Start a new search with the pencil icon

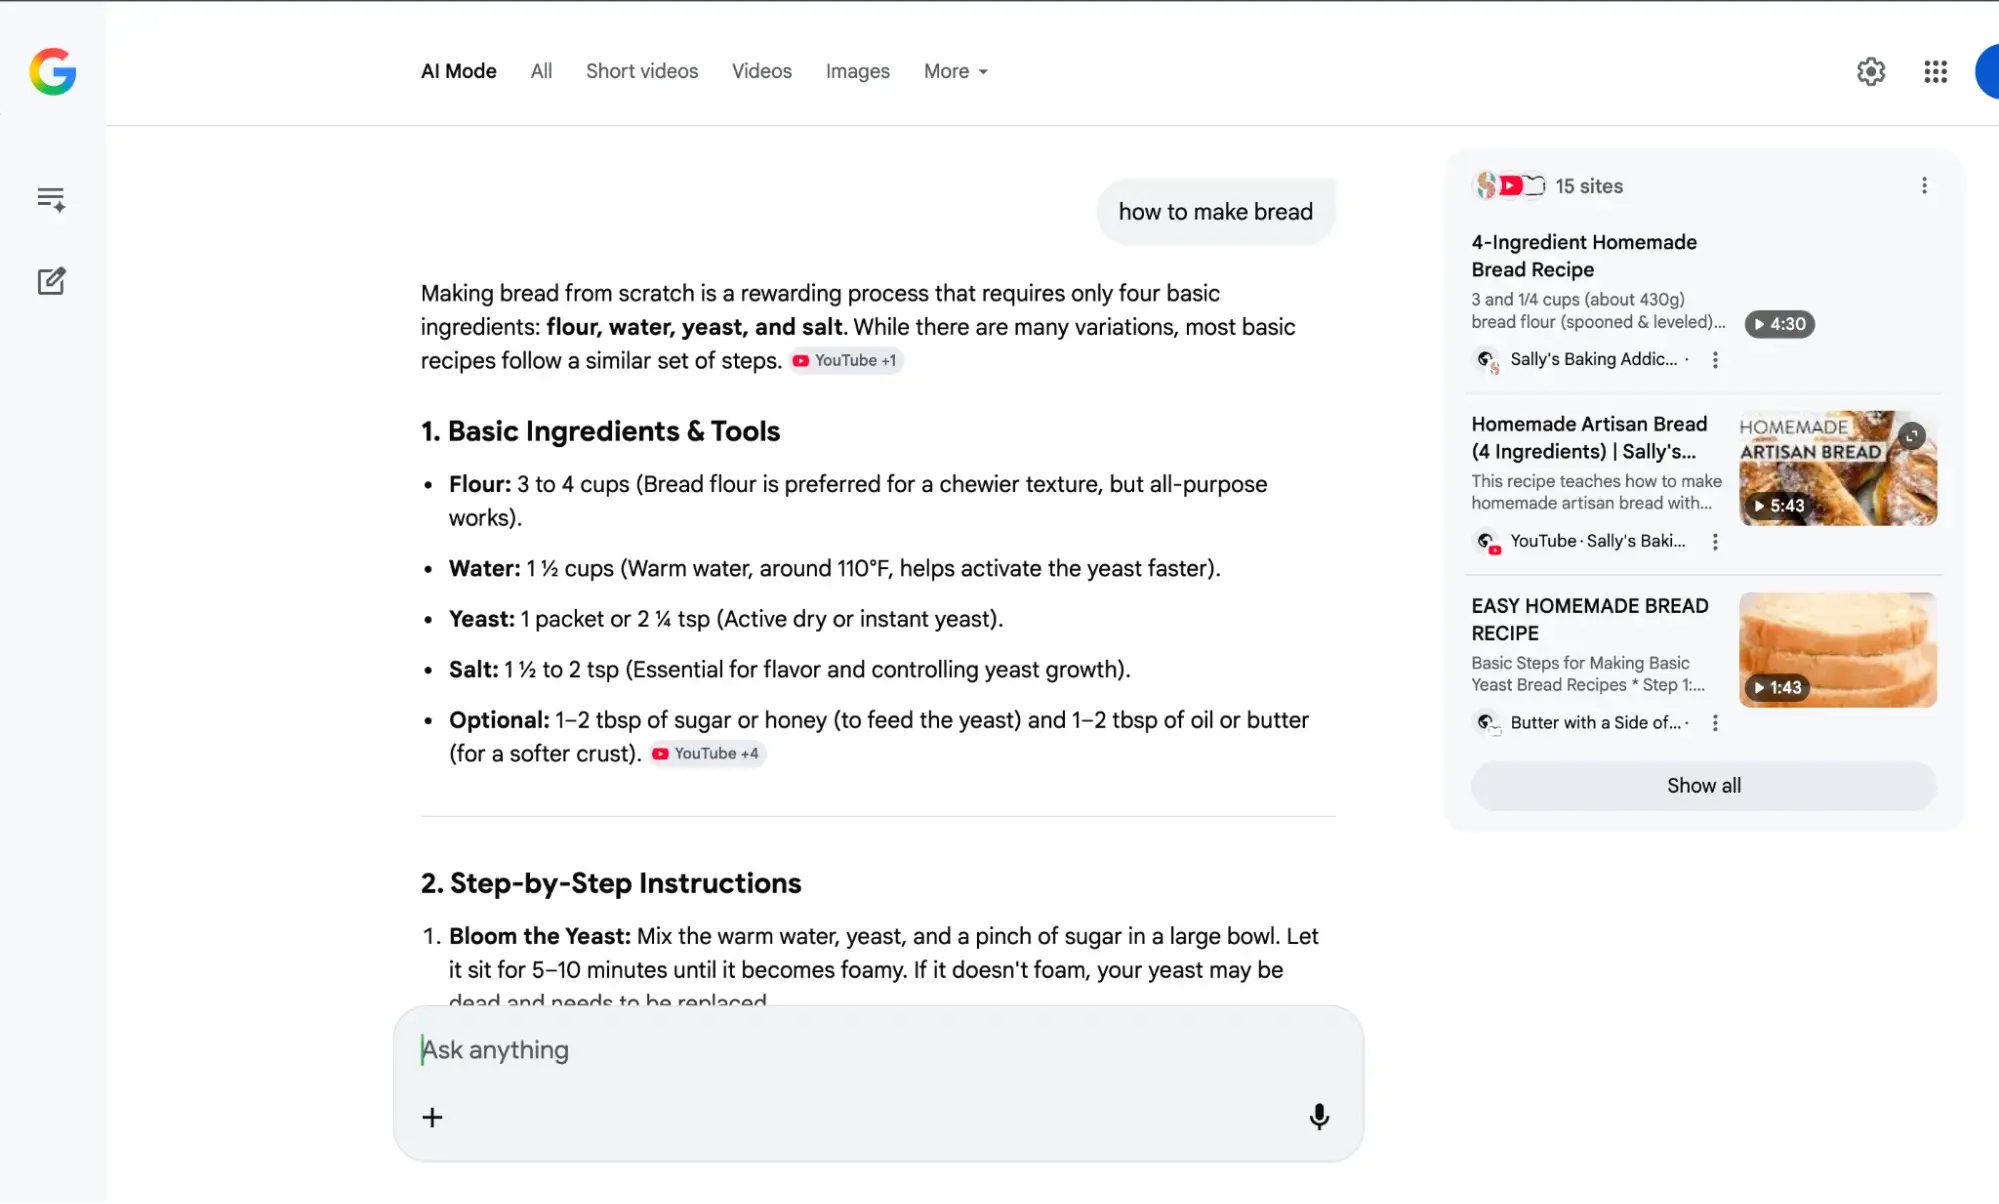(x=51, y=281)
